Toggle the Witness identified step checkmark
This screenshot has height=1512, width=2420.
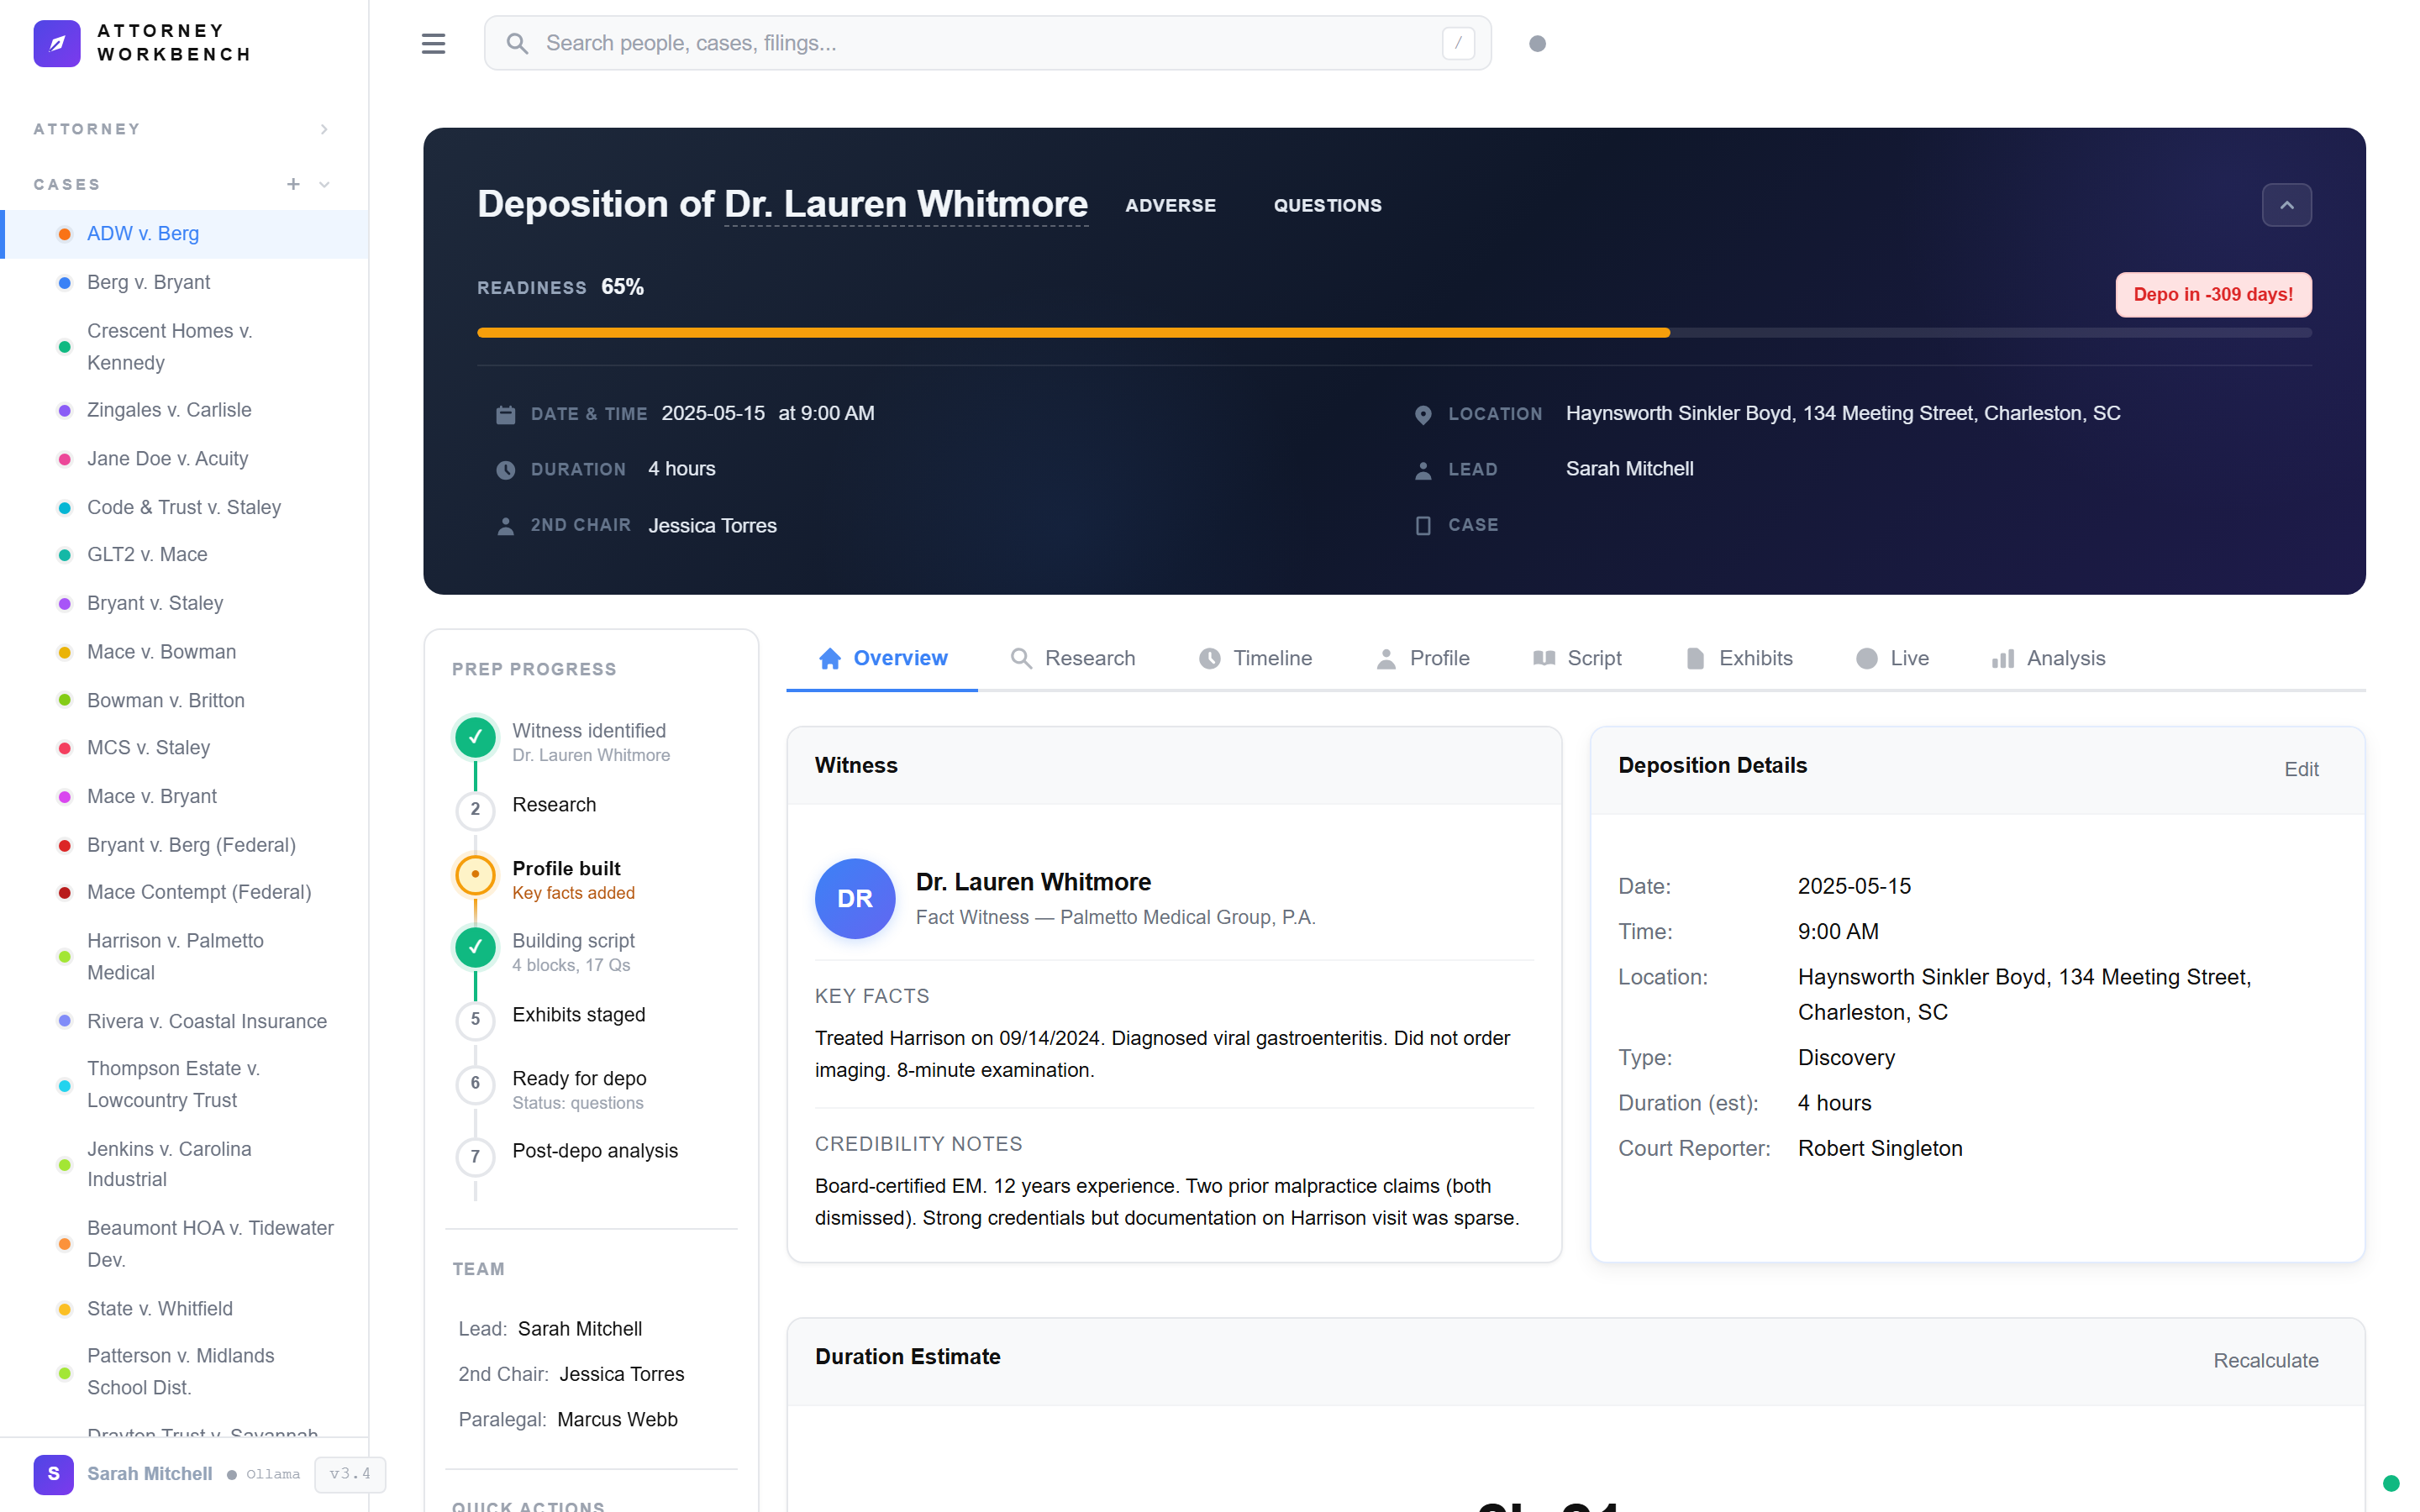475,737
